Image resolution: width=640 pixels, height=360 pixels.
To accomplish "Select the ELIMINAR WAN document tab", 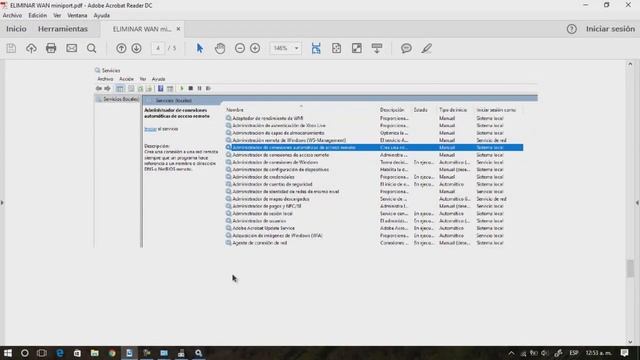I will [x=142, y=29].
